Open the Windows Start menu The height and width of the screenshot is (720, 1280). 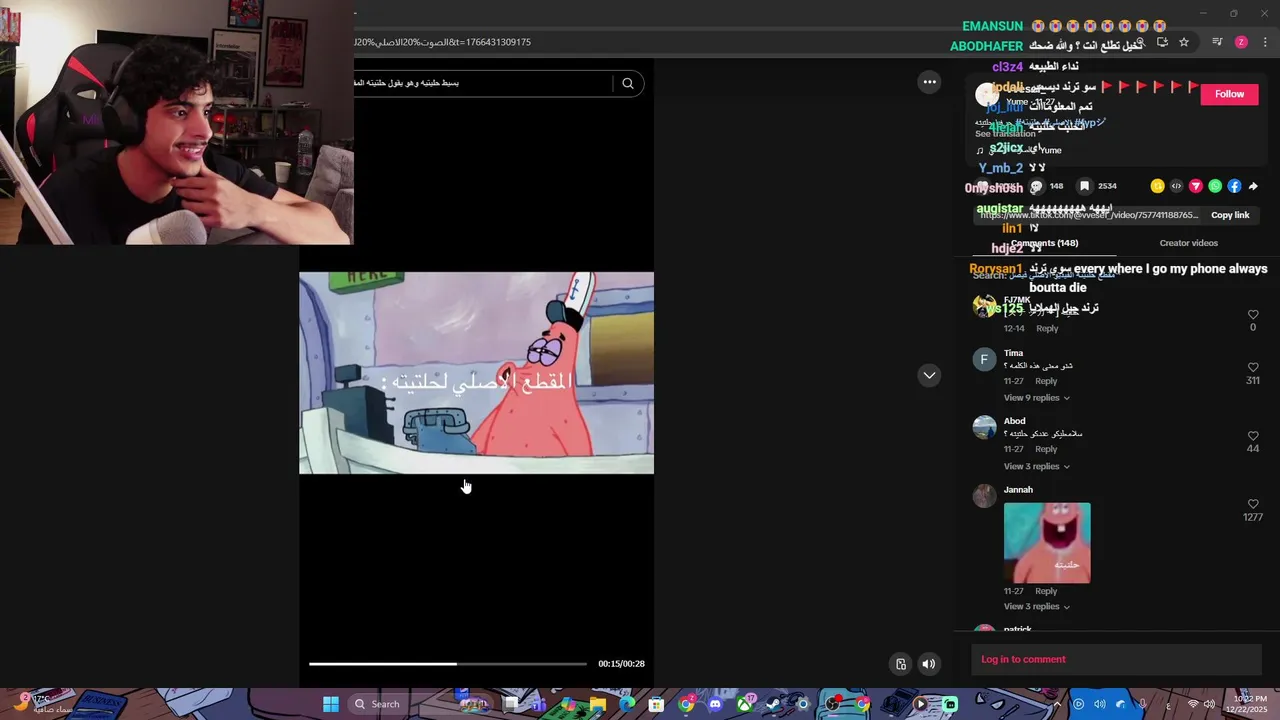[330, 704]
